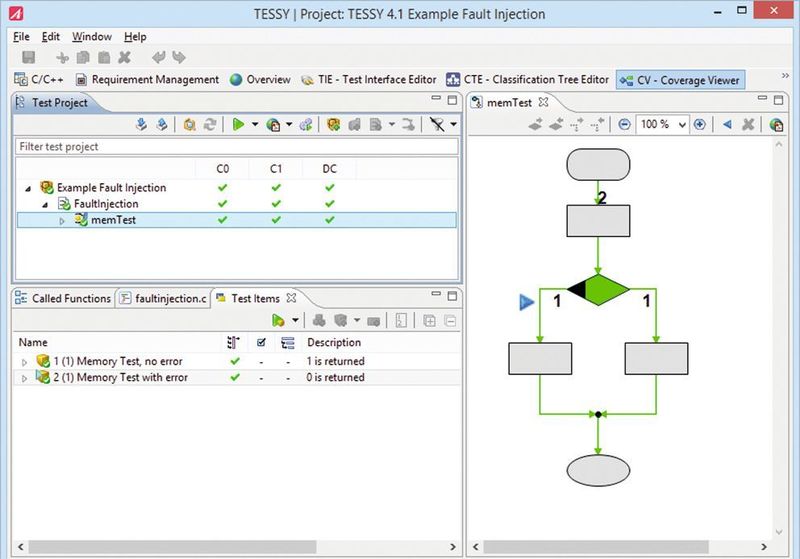Open the File menu

[x=21, y=37]
